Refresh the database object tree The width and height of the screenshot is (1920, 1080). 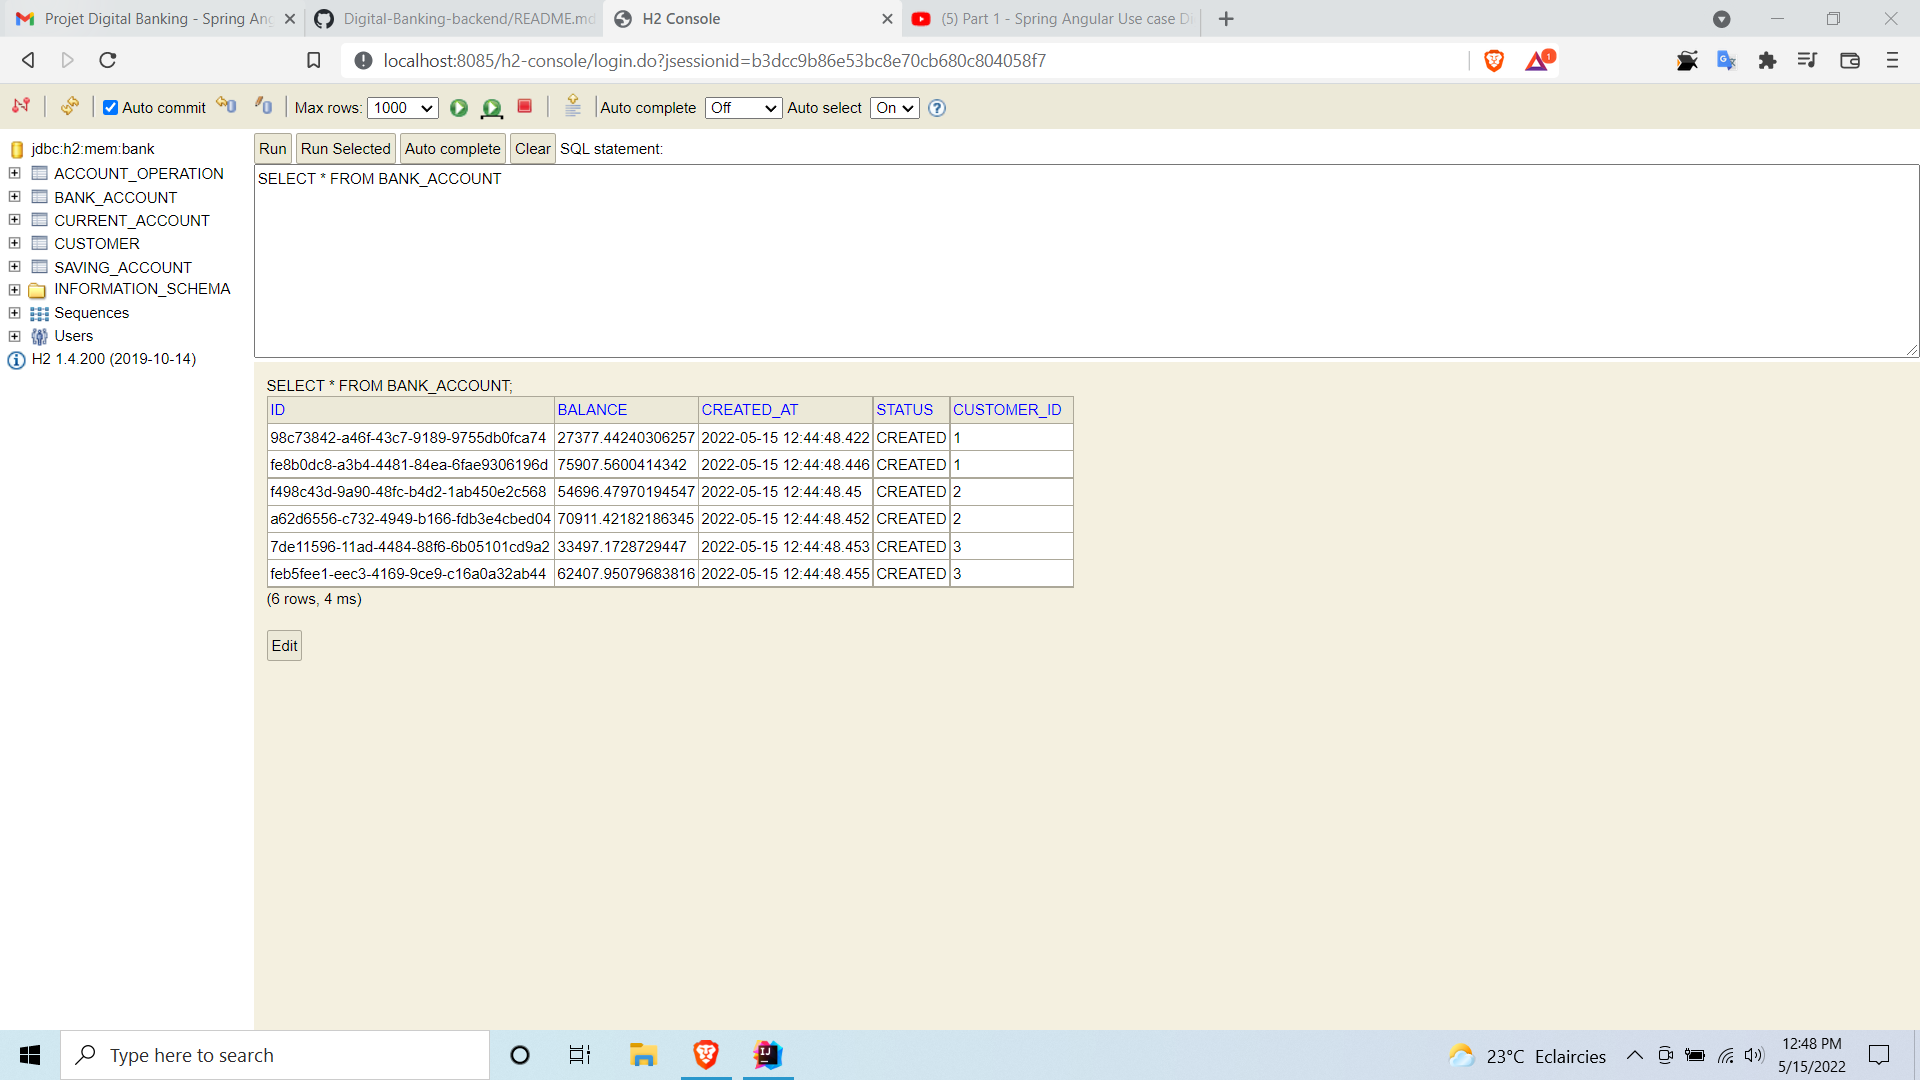point(69,107)
